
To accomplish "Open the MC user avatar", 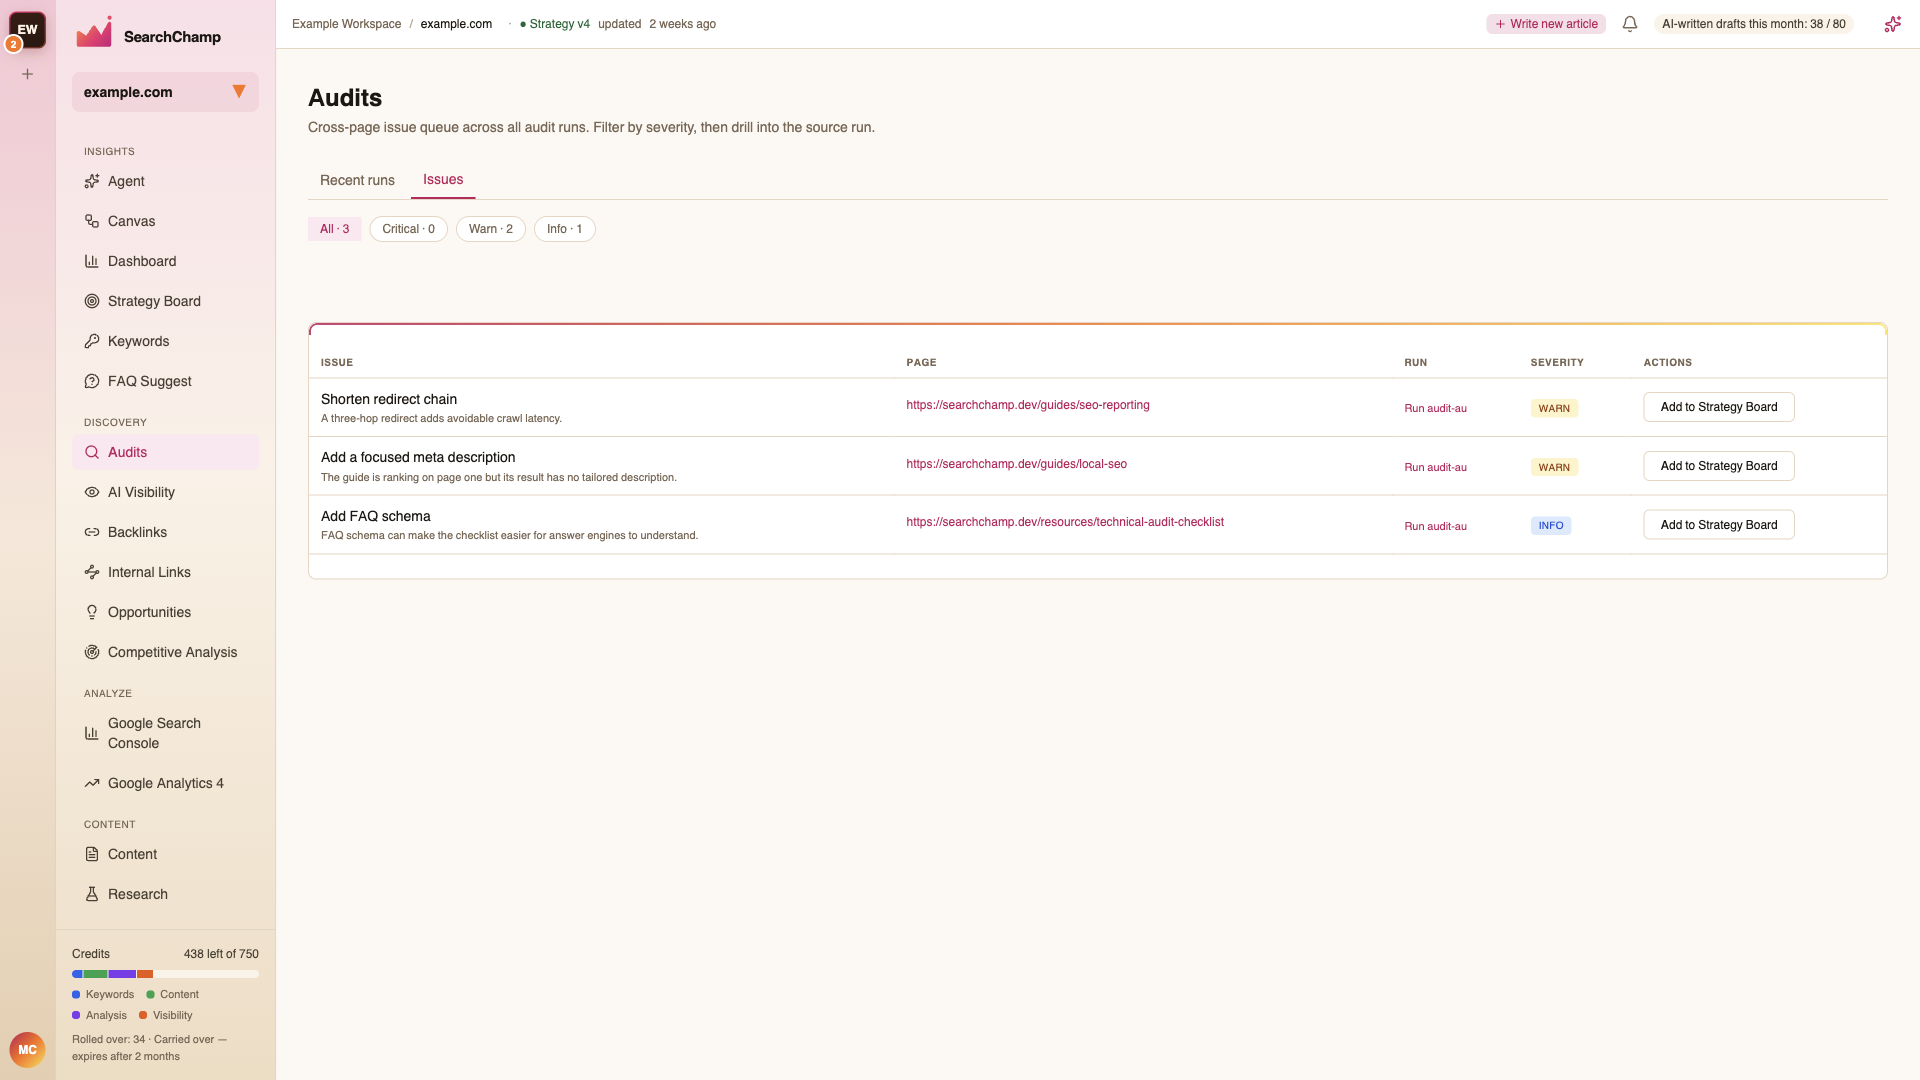I will (28, 1050).
